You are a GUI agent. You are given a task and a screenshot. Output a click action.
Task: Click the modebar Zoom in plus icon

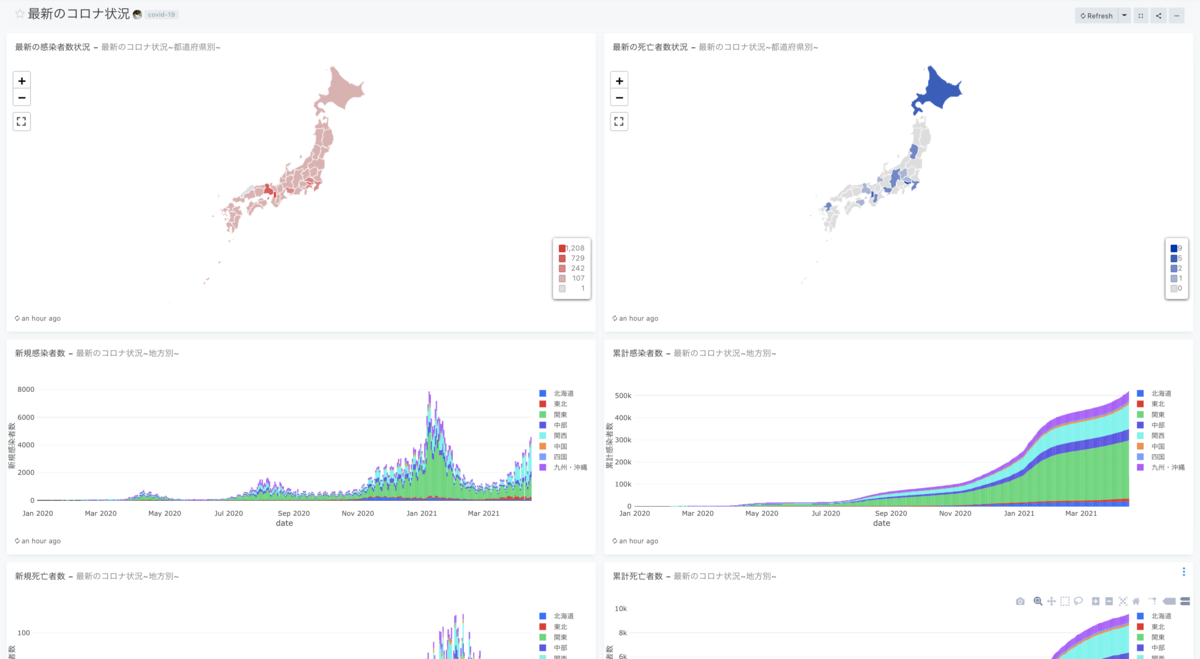[x=1096, y=601]
